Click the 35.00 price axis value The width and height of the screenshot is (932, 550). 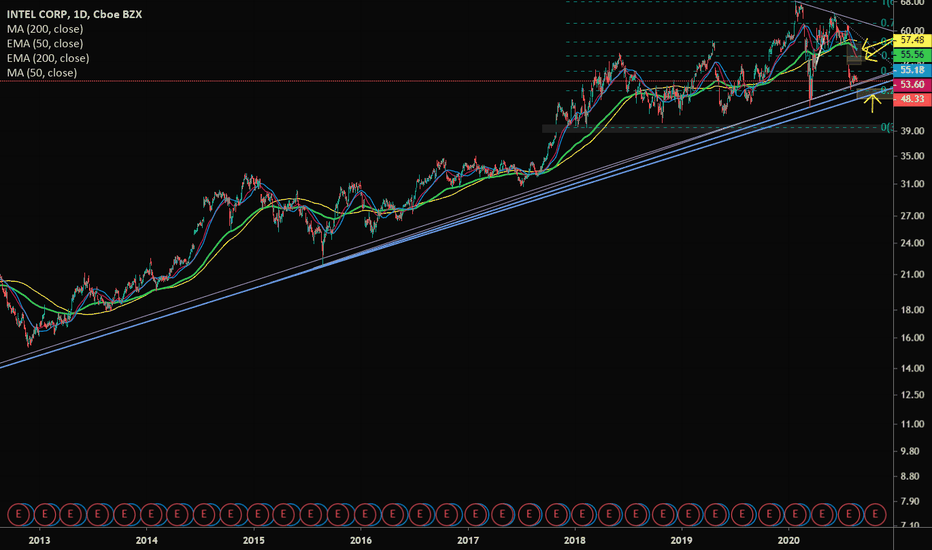[x=912, y=156]
